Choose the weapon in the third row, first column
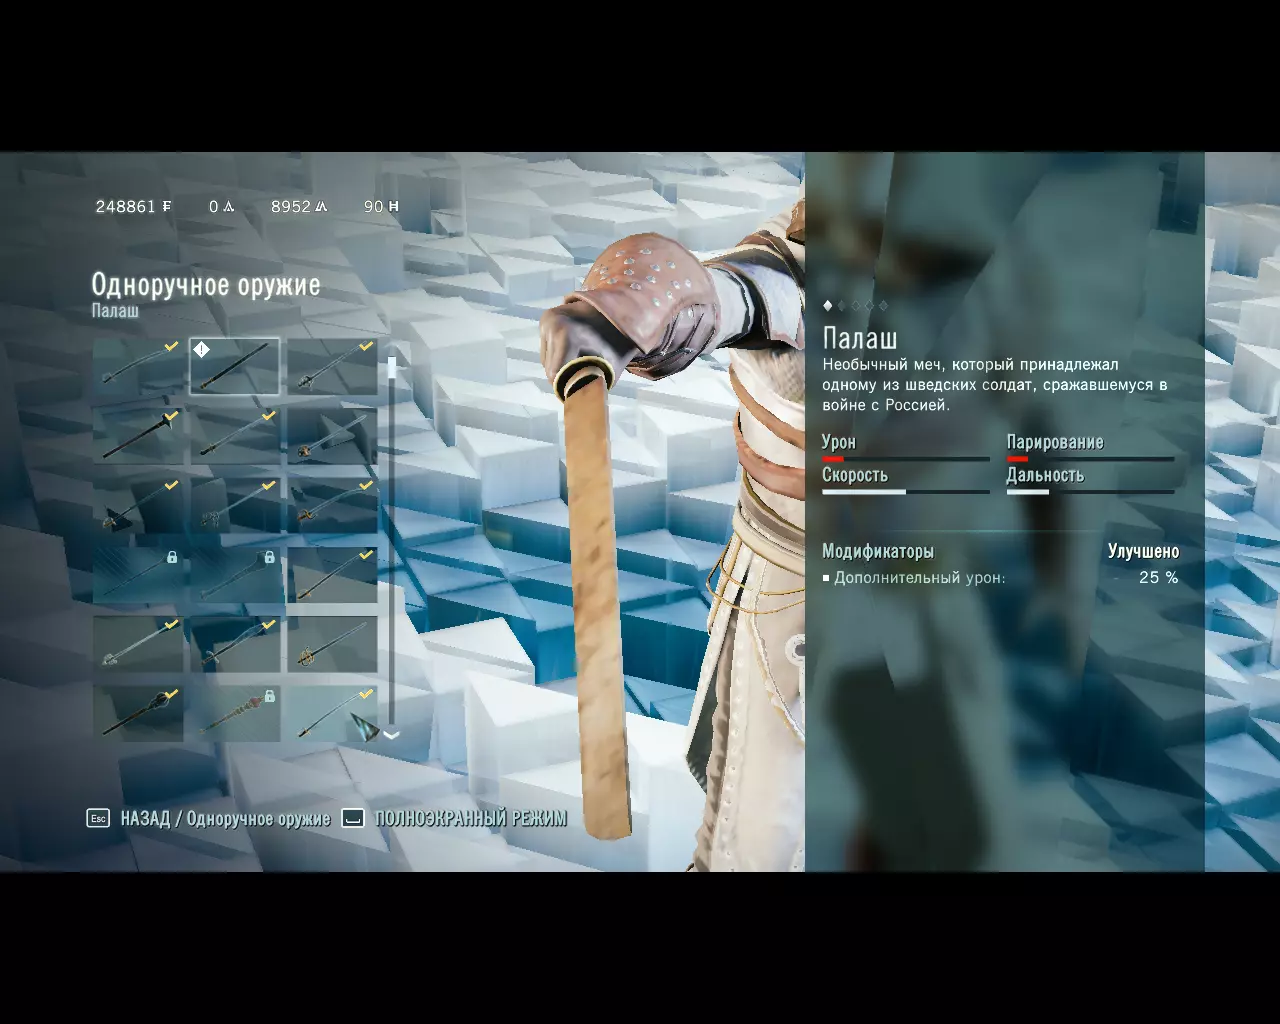 click(x=138, y=505)
